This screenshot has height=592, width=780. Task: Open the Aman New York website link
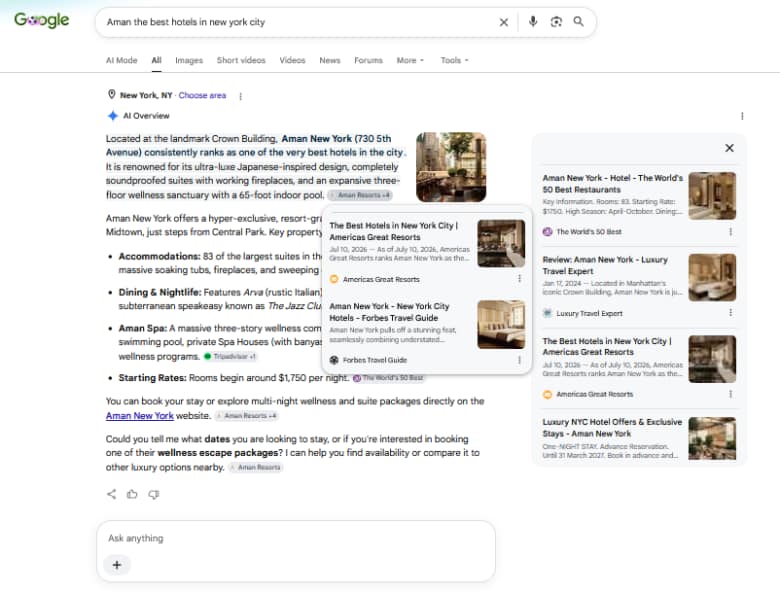tap(140, 415)
